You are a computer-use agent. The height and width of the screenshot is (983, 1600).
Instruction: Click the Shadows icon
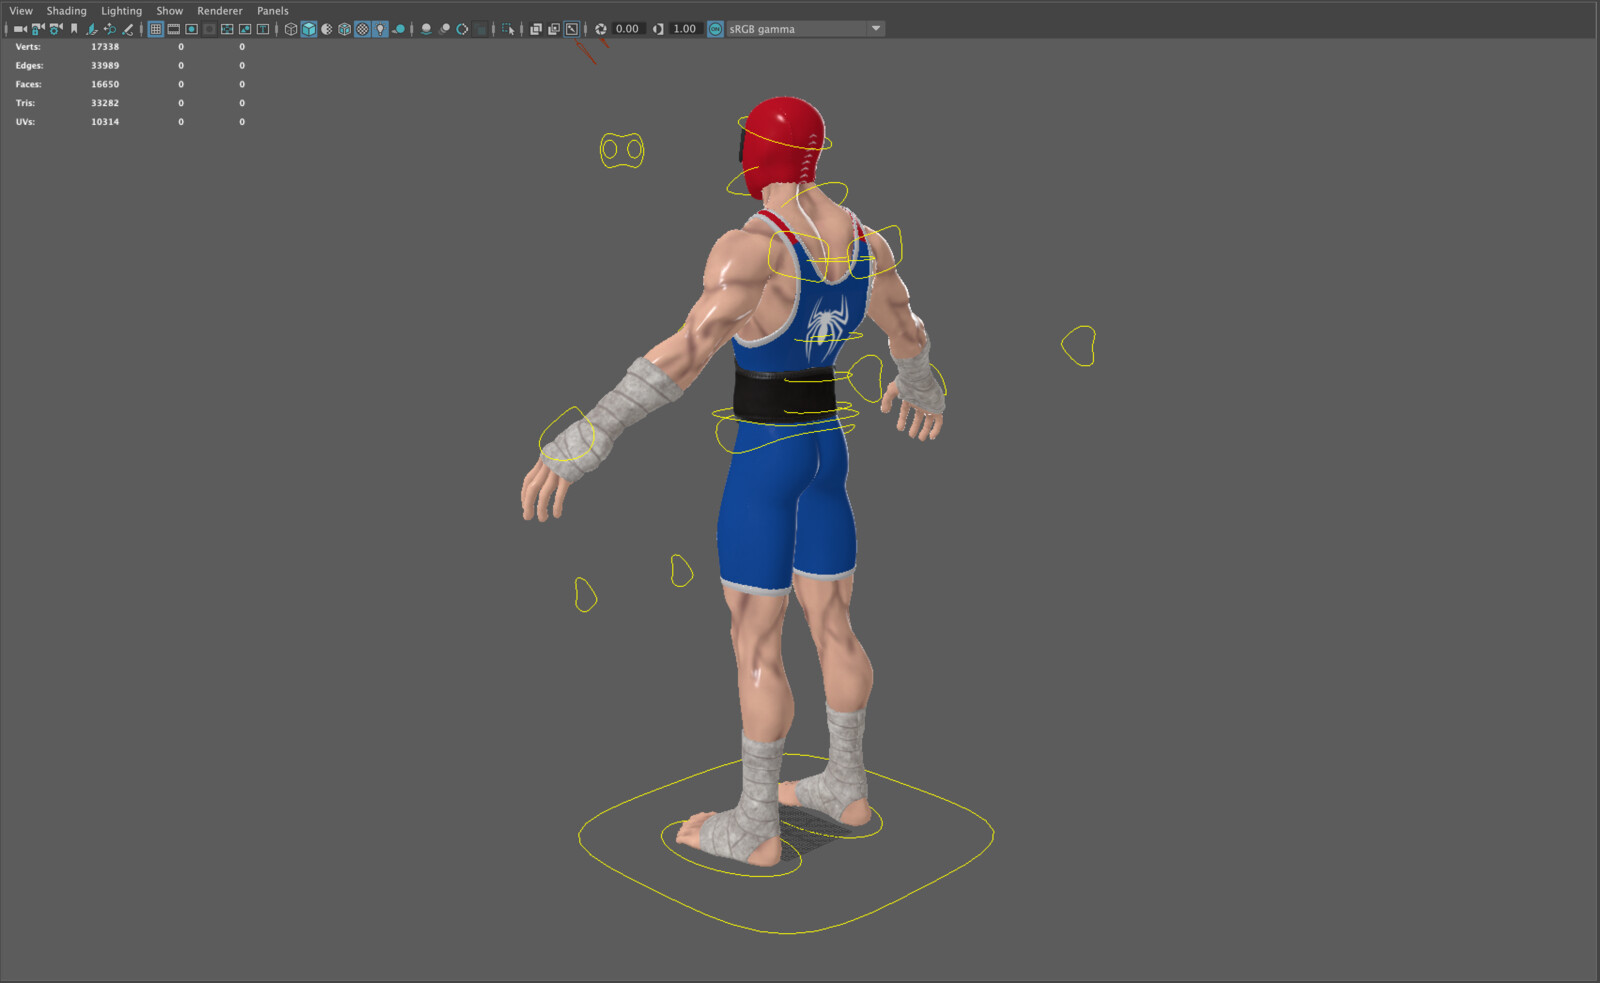[x=399, y=29]
